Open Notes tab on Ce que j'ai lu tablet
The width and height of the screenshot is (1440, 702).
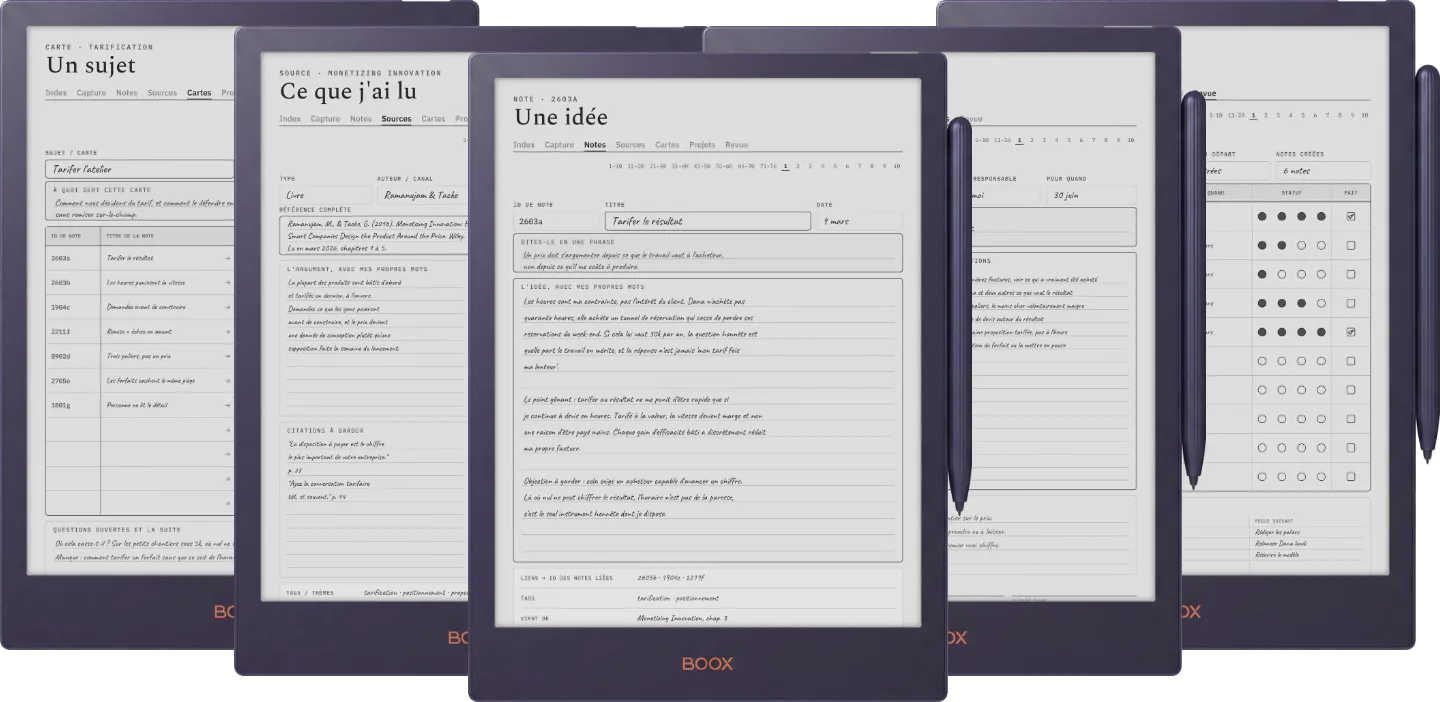360,119
